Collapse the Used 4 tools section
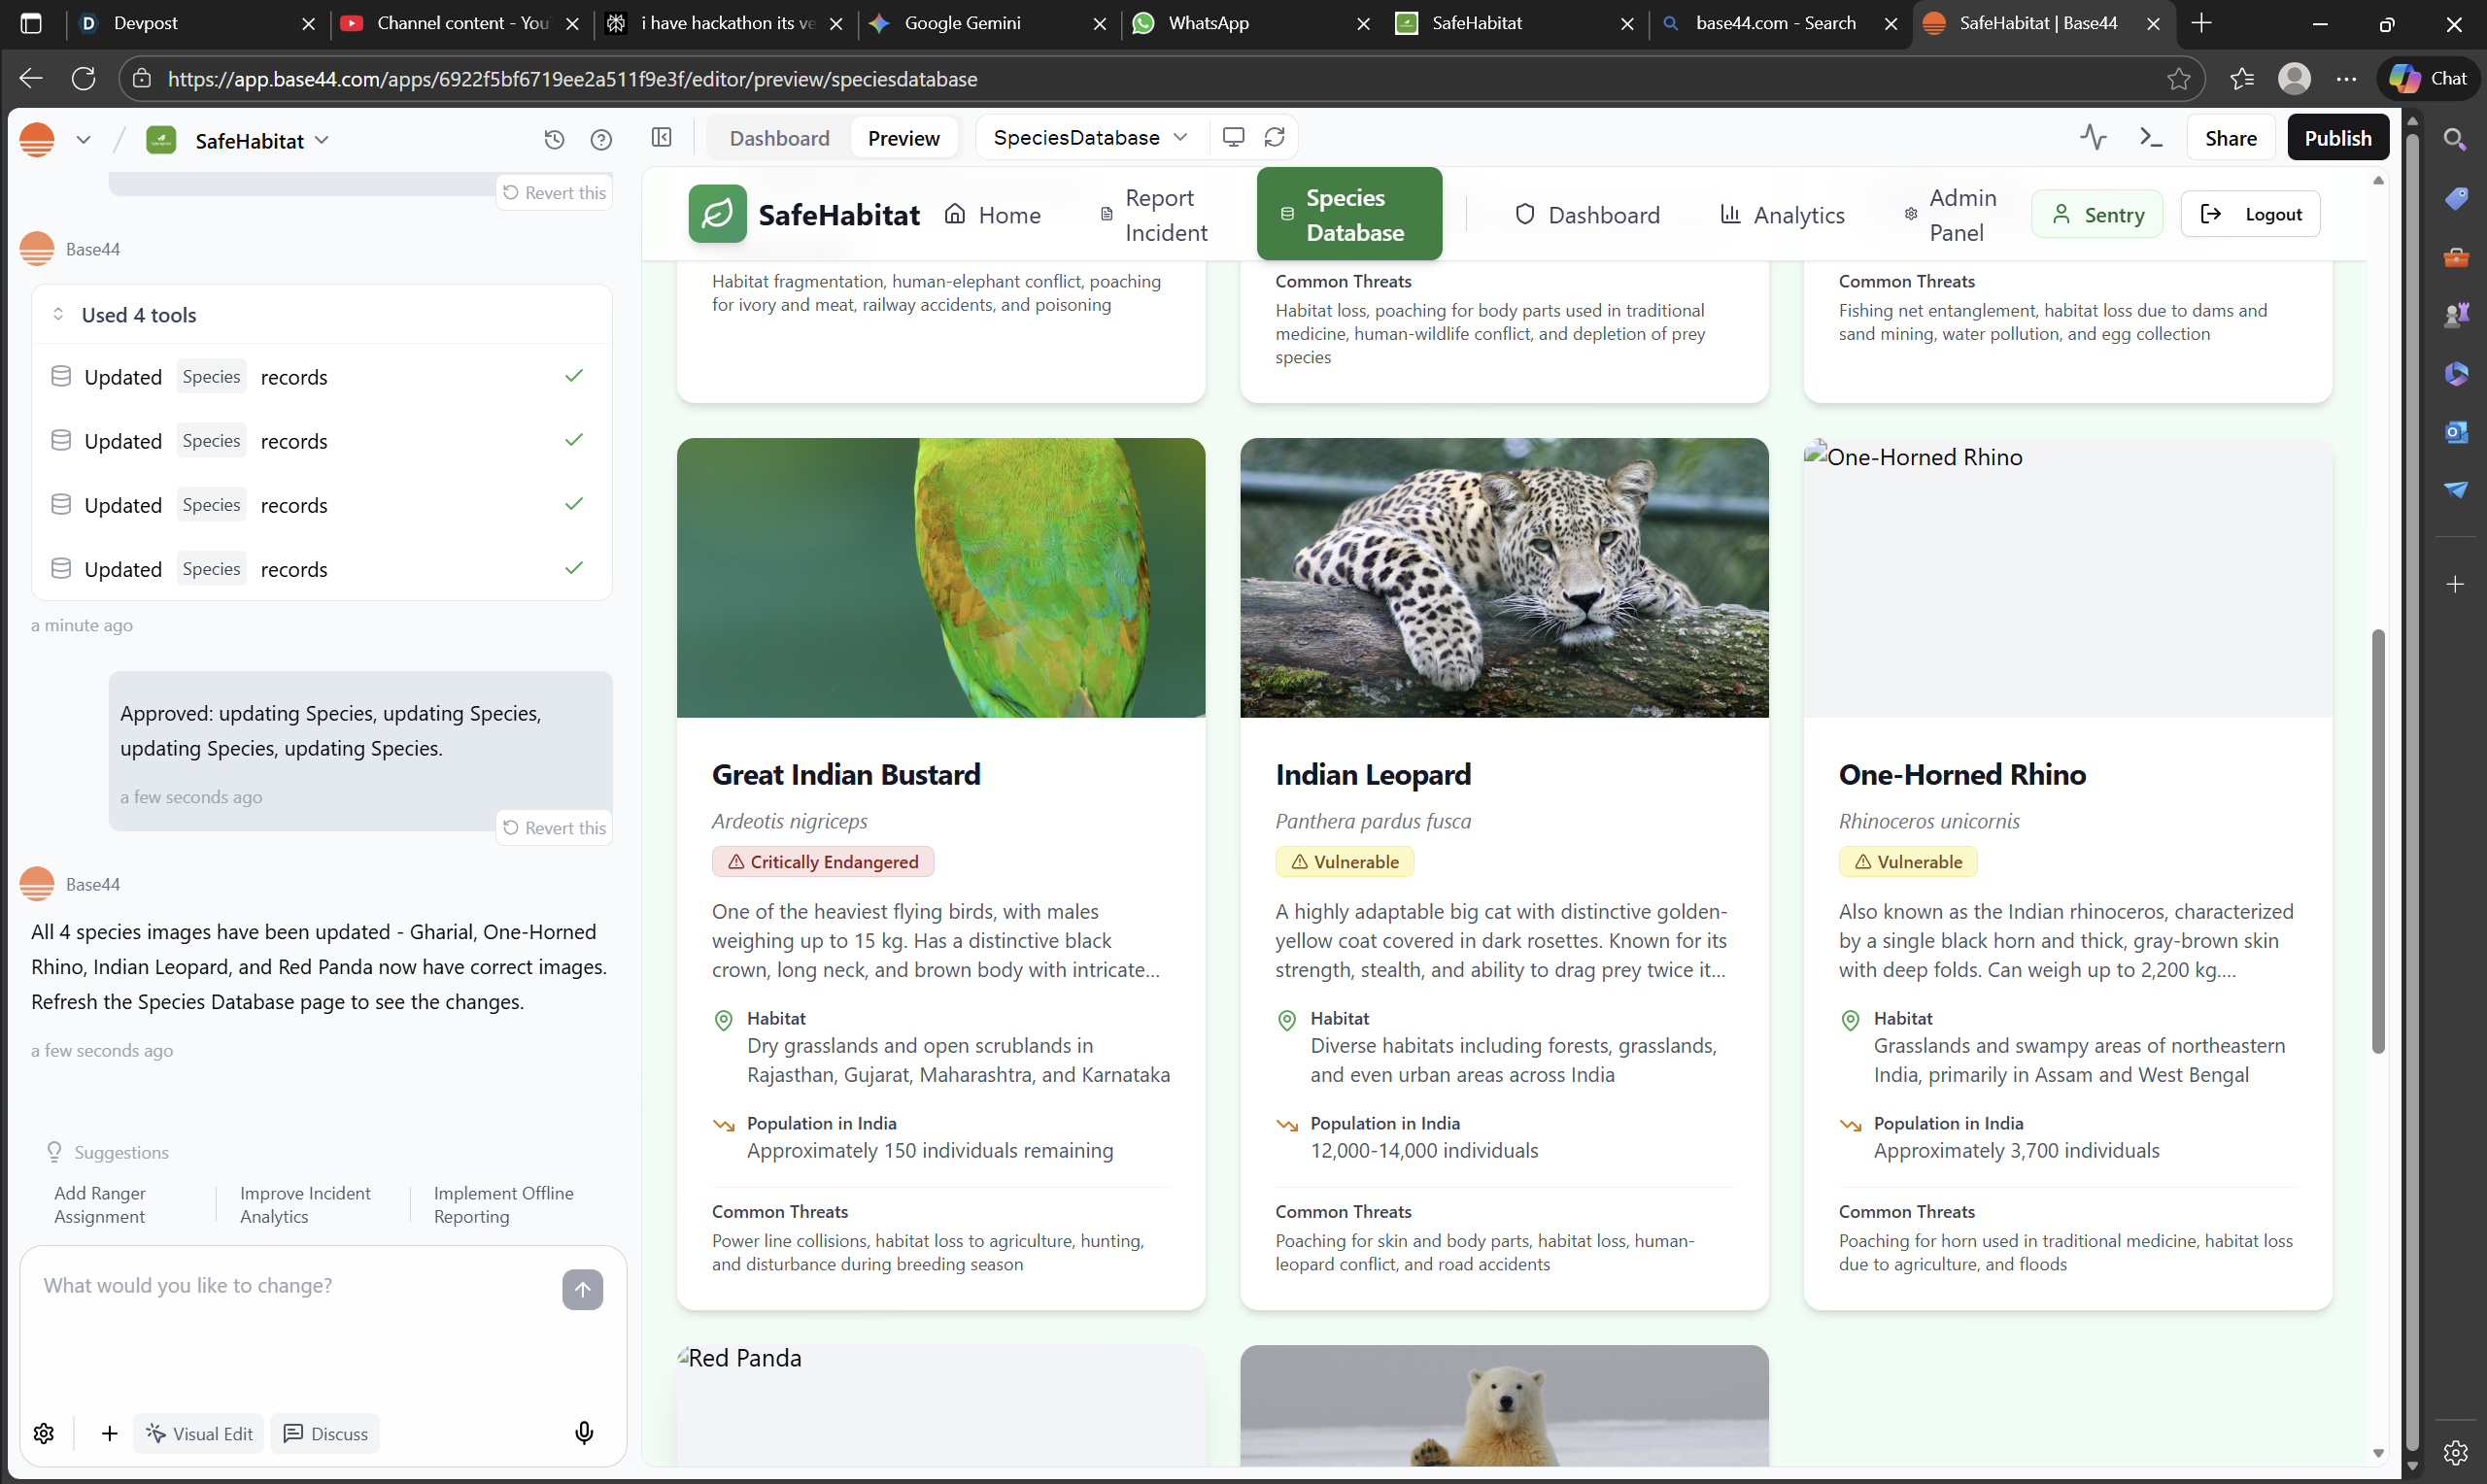This screenshot has width=2487, height=1484. coord(138,315)
